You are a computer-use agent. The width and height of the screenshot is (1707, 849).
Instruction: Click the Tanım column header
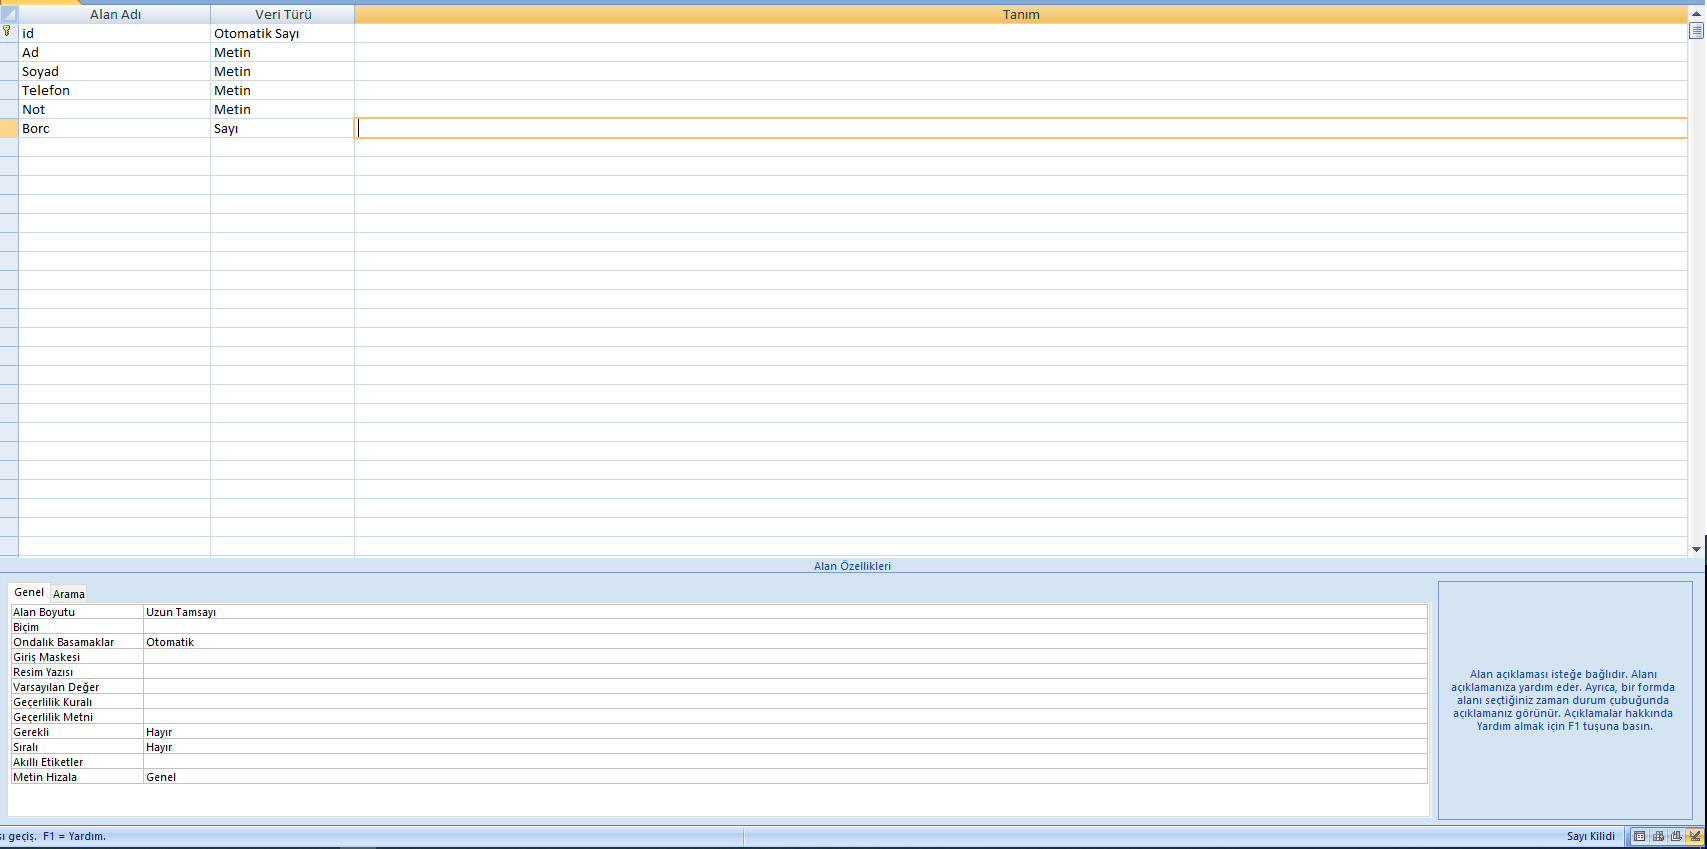point(1021,14)
